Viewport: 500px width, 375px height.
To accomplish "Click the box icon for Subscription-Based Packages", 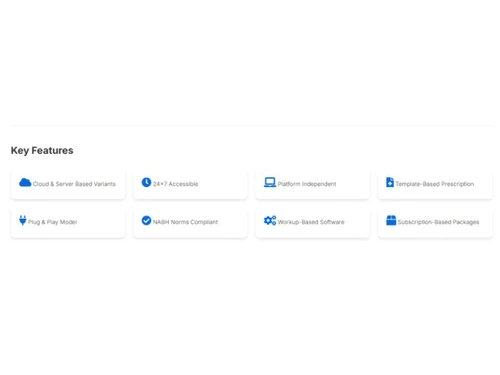I will 391,220.
